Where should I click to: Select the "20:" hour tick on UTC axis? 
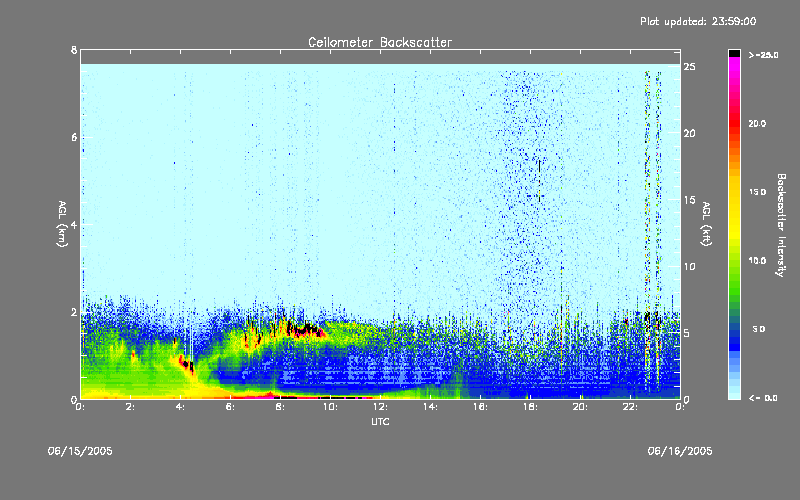coord(580,407)
